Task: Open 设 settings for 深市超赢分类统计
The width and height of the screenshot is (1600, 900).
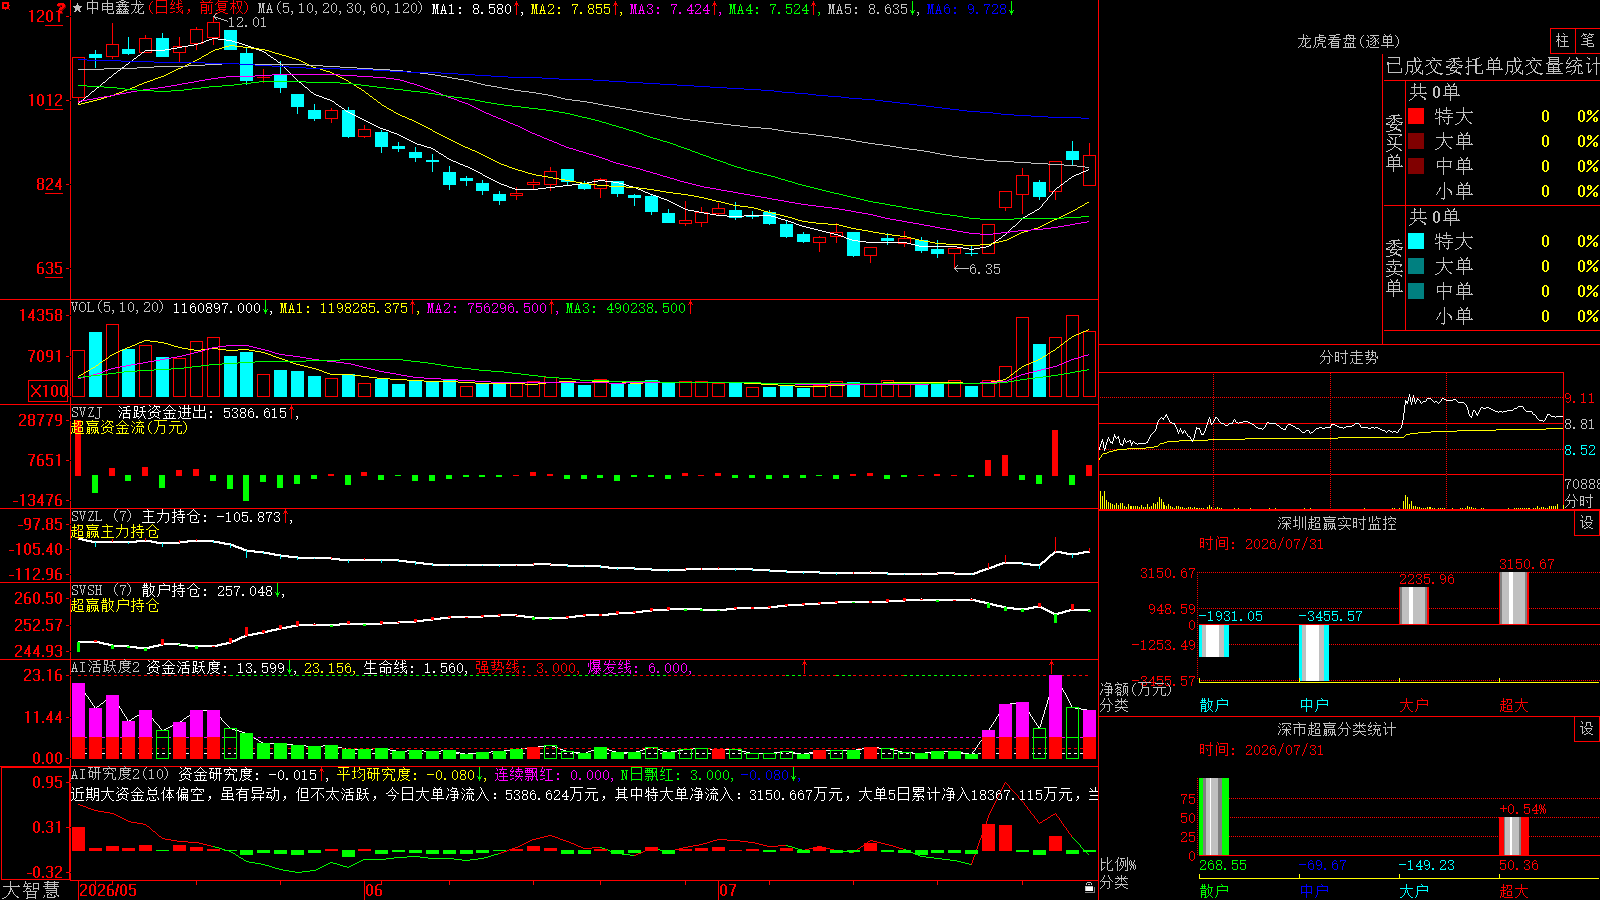Action: point(1587,729)
